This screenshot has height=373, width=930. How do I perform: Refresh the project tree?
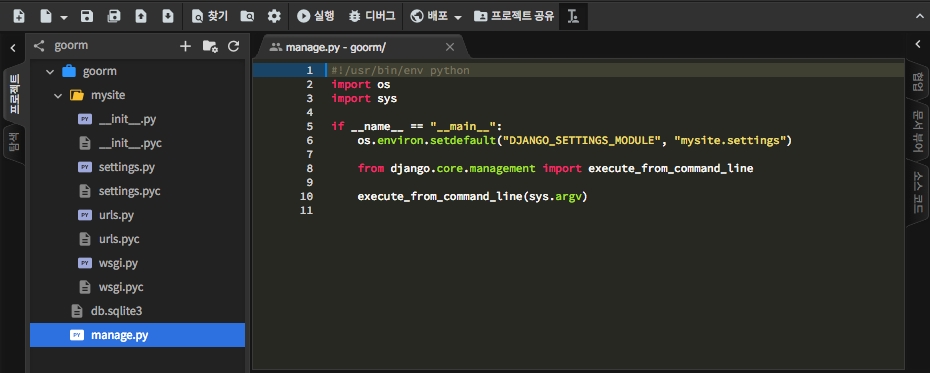click(x=234, y=46)
